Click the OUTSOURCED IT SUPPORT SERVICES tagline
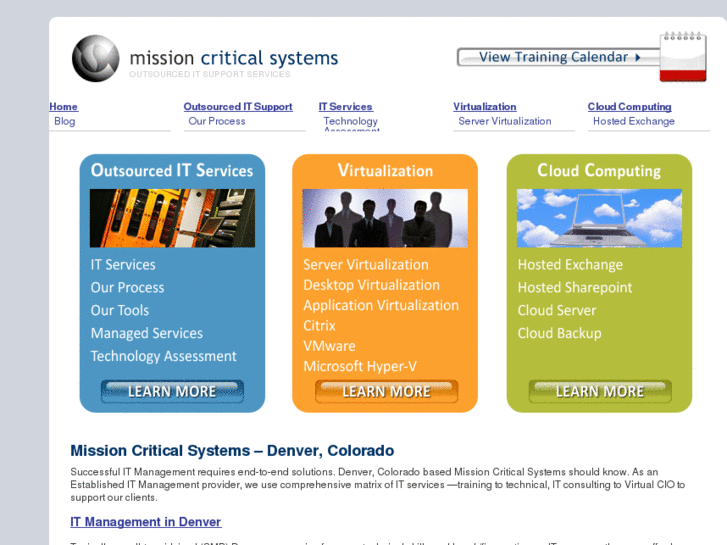This screenshot has height=545, width=727. (210, 74)
